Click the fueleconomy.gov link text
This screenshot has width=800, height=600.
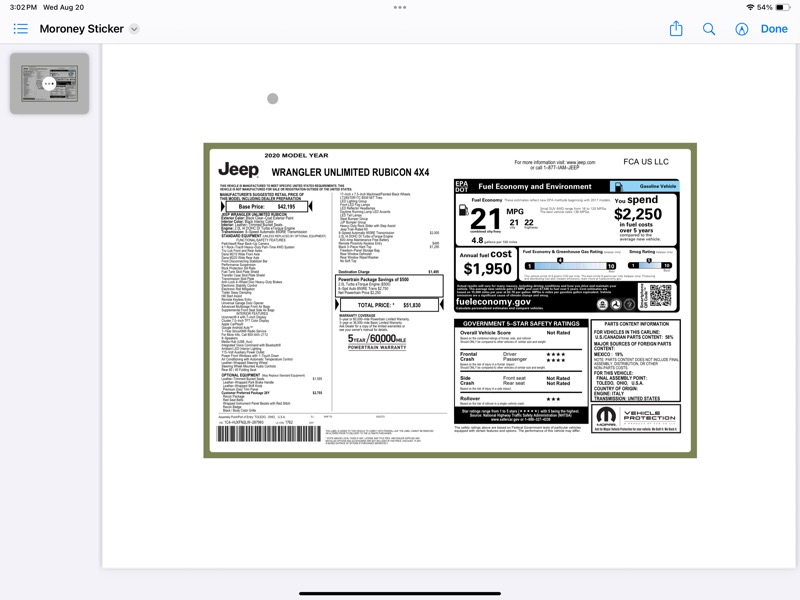point(493,301)
